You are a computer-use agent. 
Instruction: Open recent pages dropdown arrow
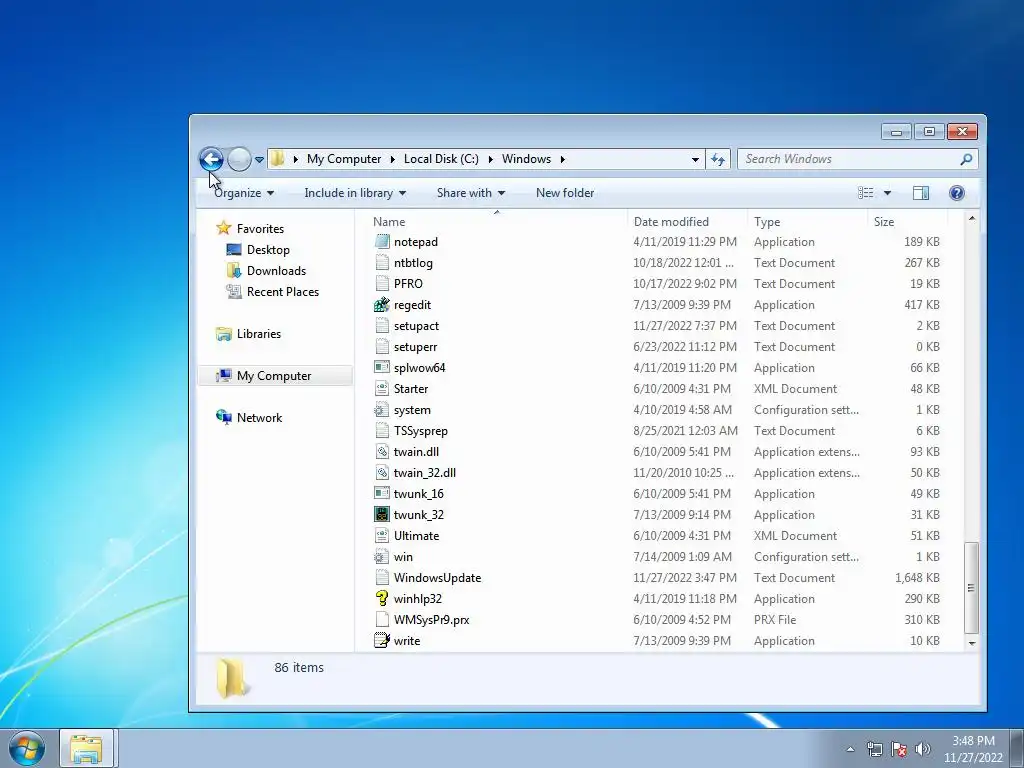click(x=259, y=159)
